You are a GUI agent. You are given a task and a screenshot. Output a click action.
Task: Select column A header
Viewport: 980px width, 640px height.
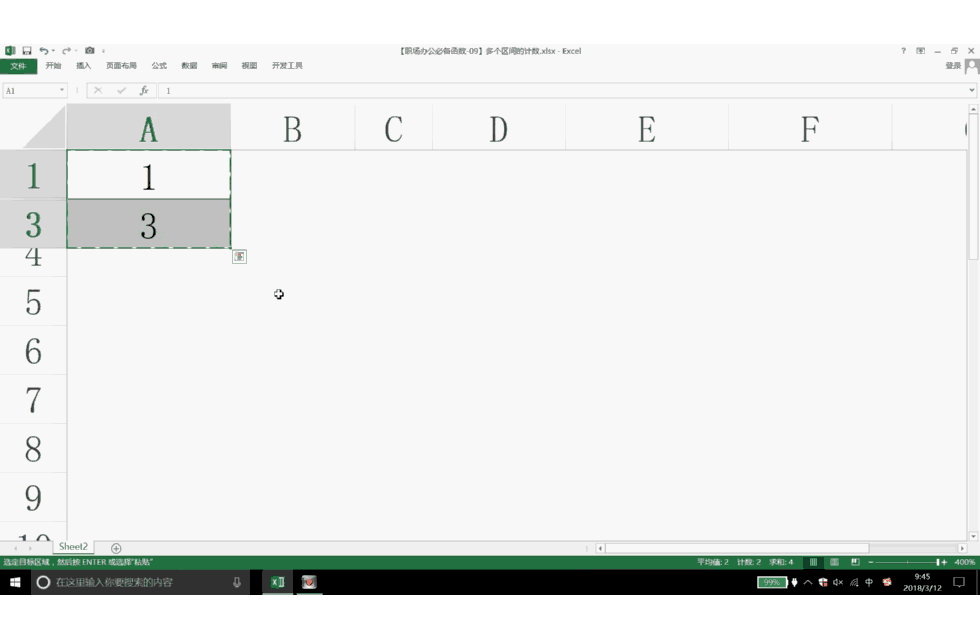(148, 128)
